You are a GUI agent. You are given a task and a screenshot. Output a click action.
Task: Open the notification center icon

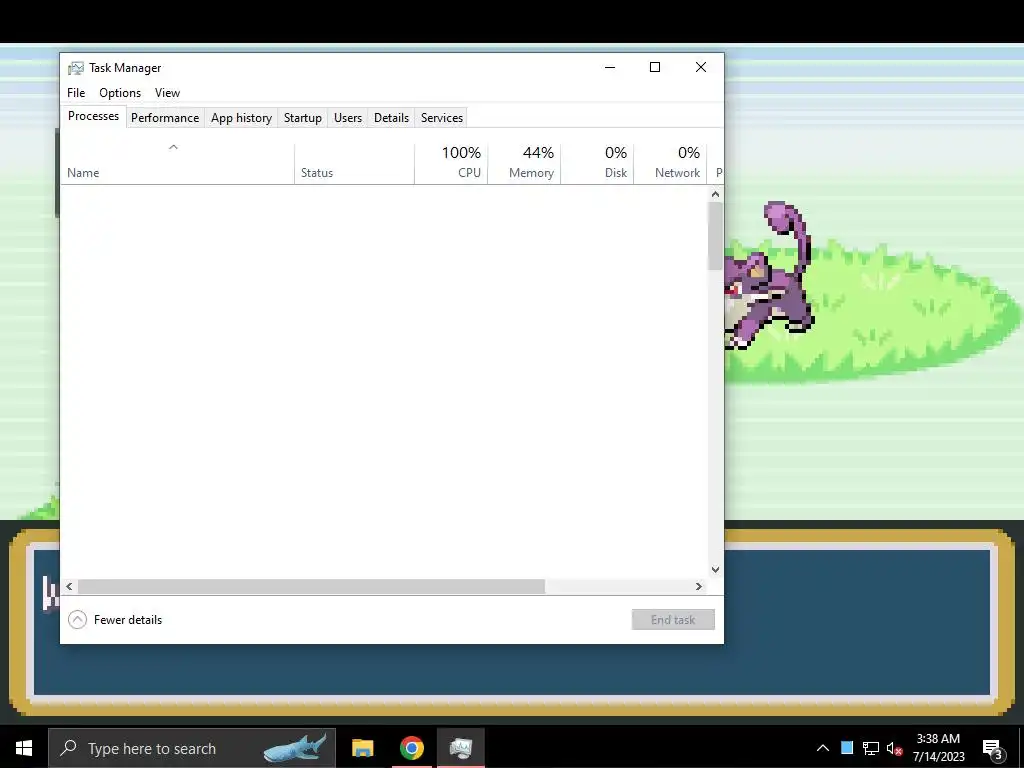tap(992, 749)
